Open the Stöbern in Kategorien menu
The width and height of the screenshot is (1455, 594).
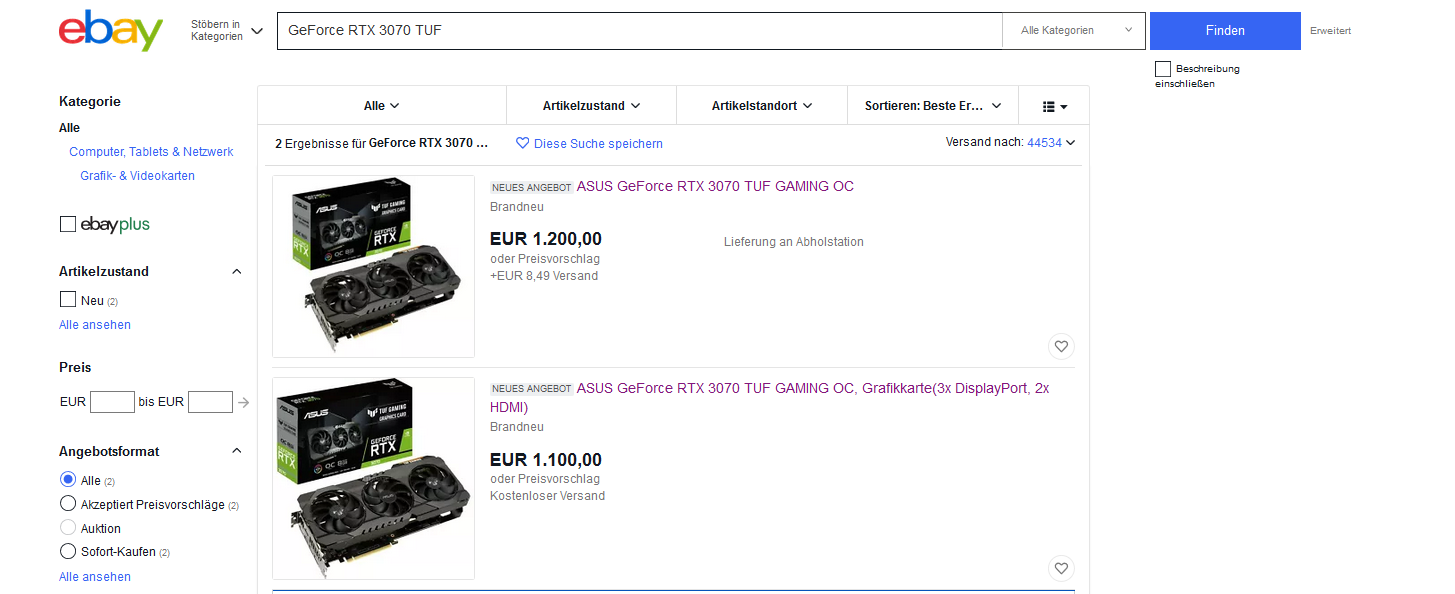point(227,31)
